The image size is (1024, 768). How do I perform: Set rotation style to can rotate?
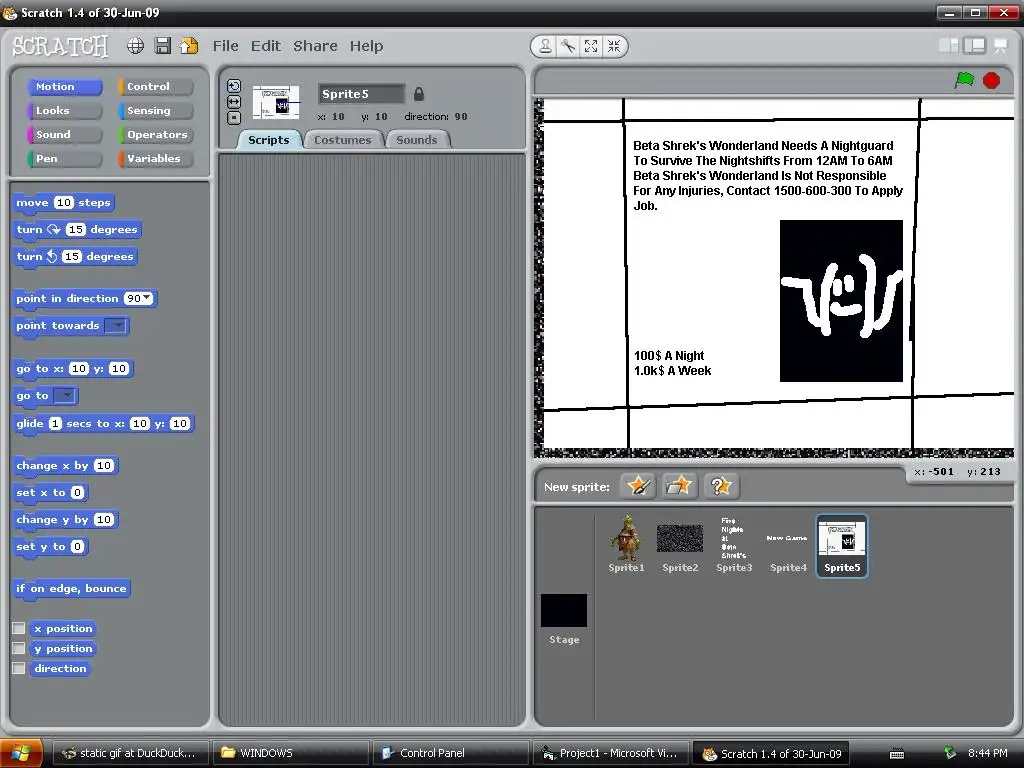click(x=234, y=86)
